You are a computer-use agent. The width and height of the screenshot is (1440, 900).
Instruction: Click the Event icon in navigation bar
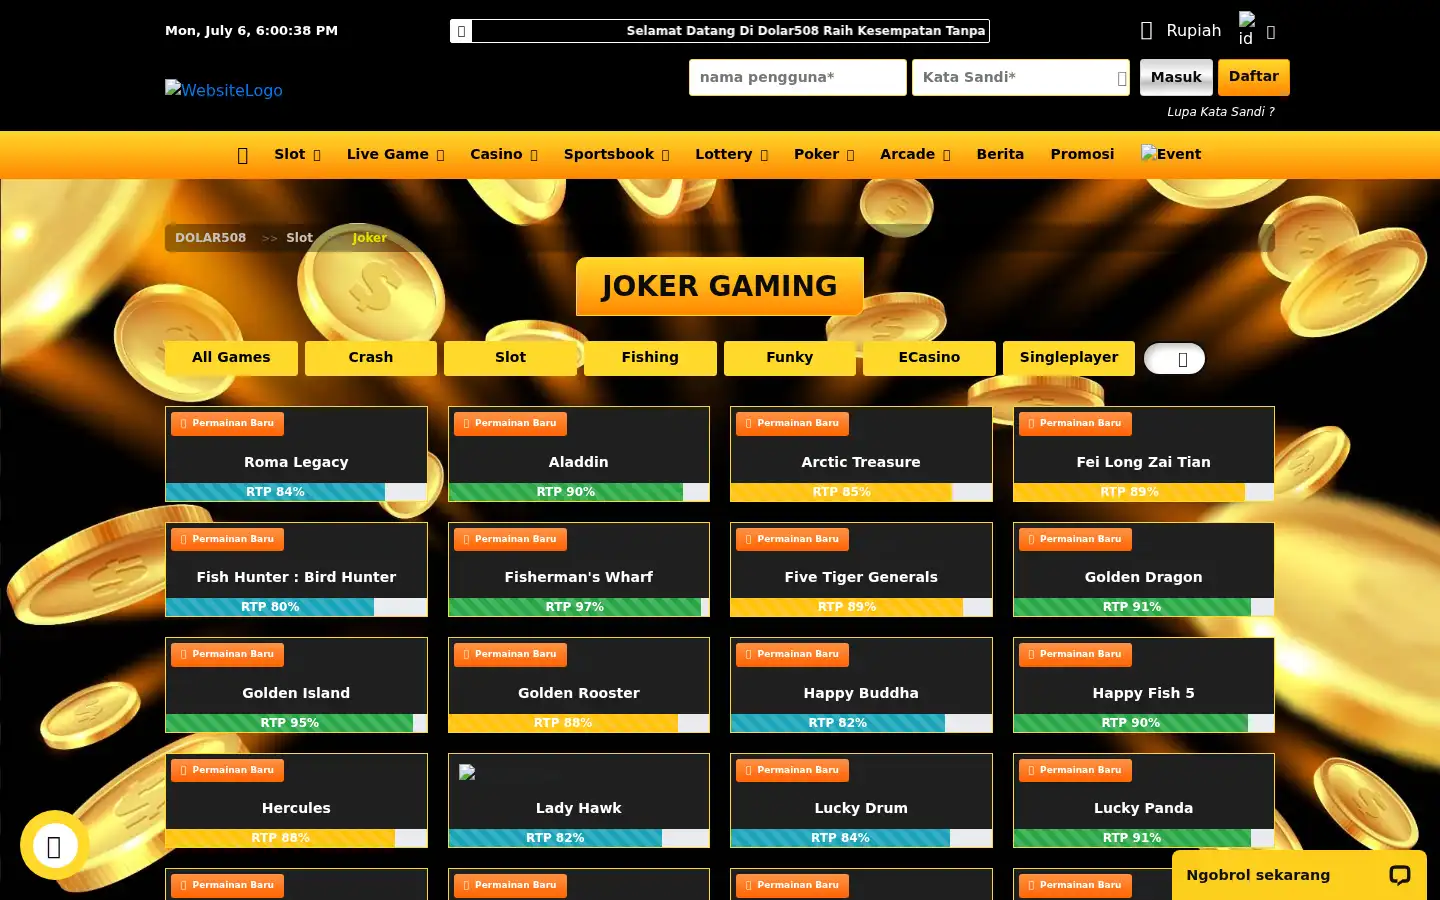pyautogui.click(x=1171, y=154)
